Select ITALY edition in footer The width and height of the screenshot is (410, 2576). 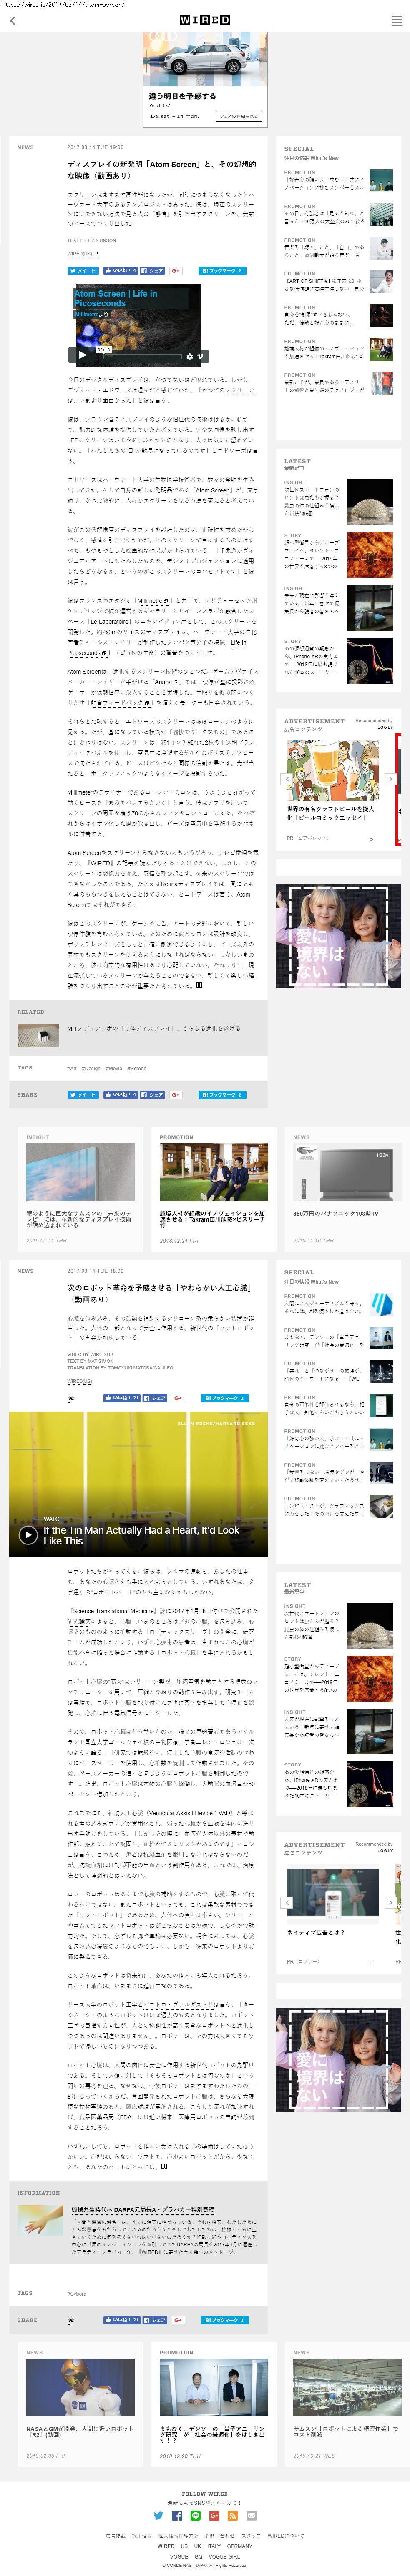215,2546
